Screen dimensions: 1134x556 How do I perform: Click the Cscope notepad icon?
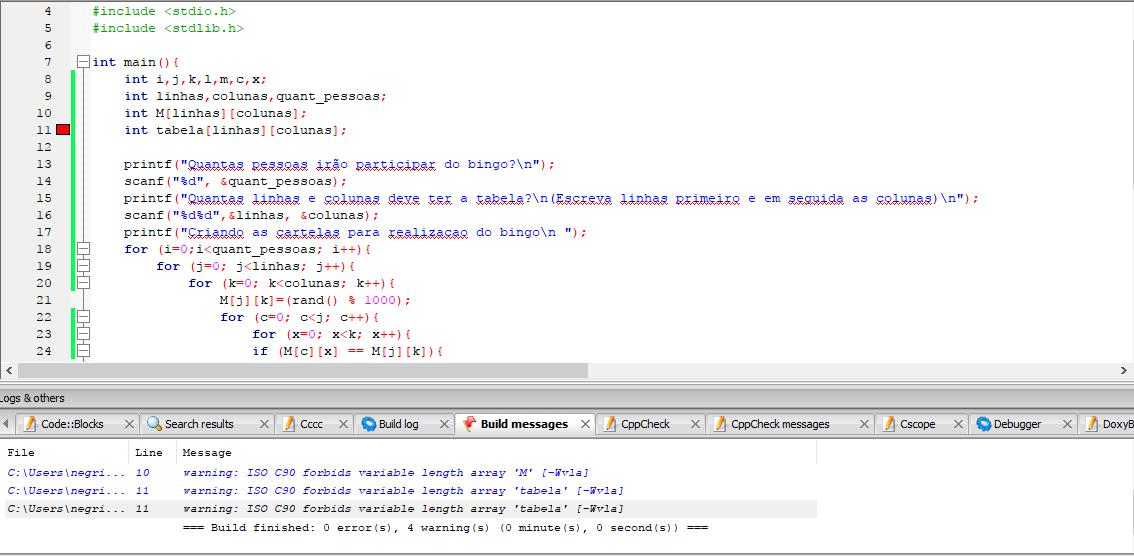[x=888, y=424]
